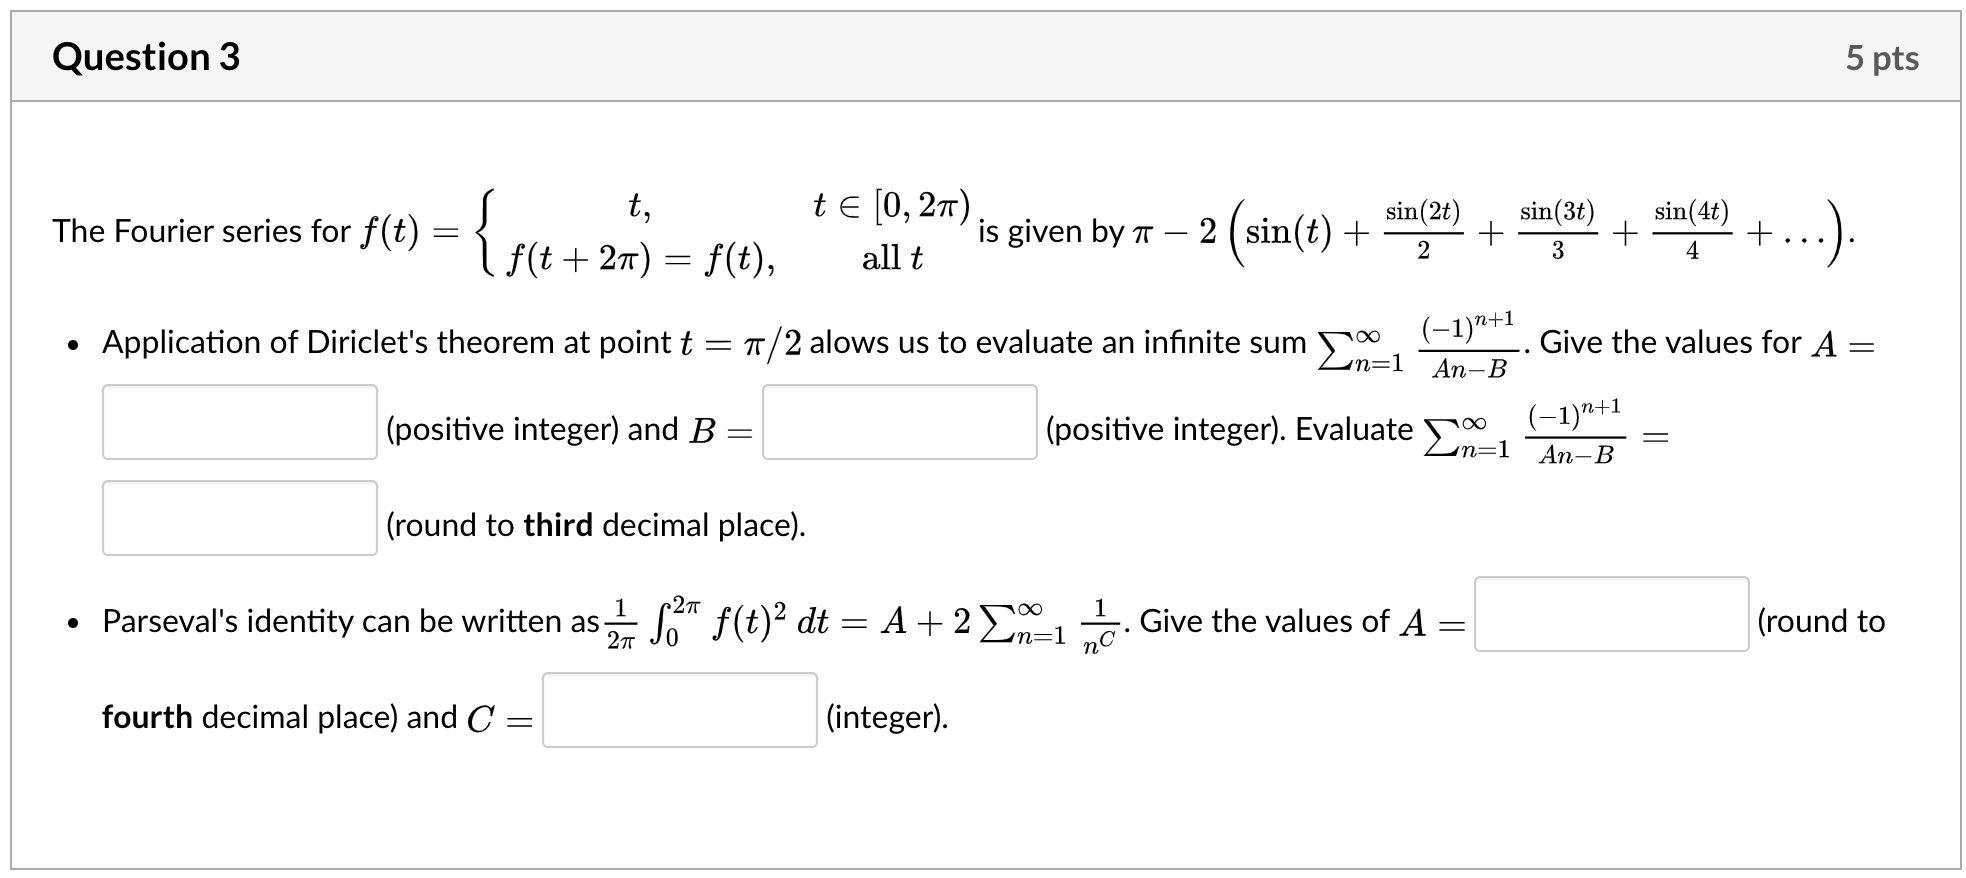Focus the answer box for the infinite sum value
This screenshot has width=1966, height=878.
(239, 518)
